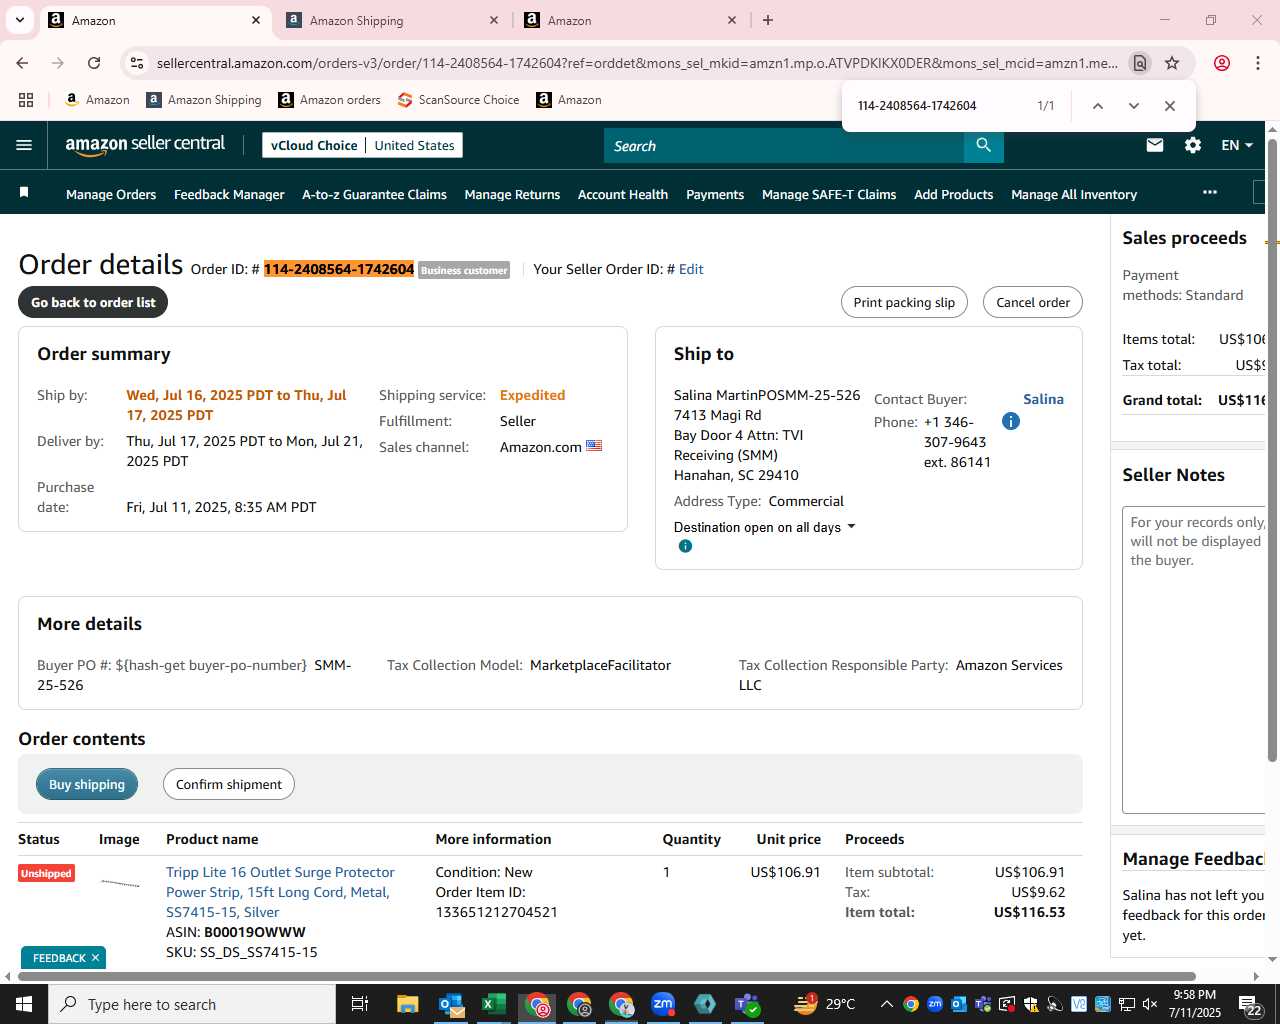Click the Seller Central search field
The width and height of the screenshot is (1280, 1024).
click(784, 146)
